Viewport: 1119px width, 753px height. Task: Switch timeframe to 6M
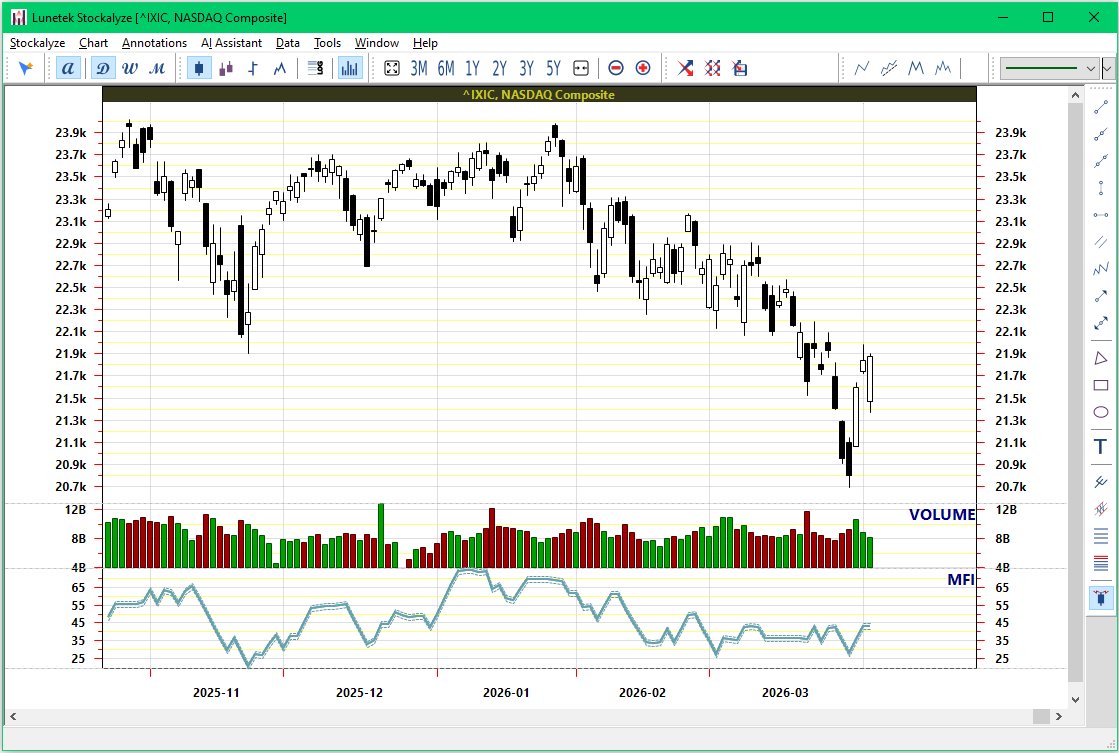(444, 68)
